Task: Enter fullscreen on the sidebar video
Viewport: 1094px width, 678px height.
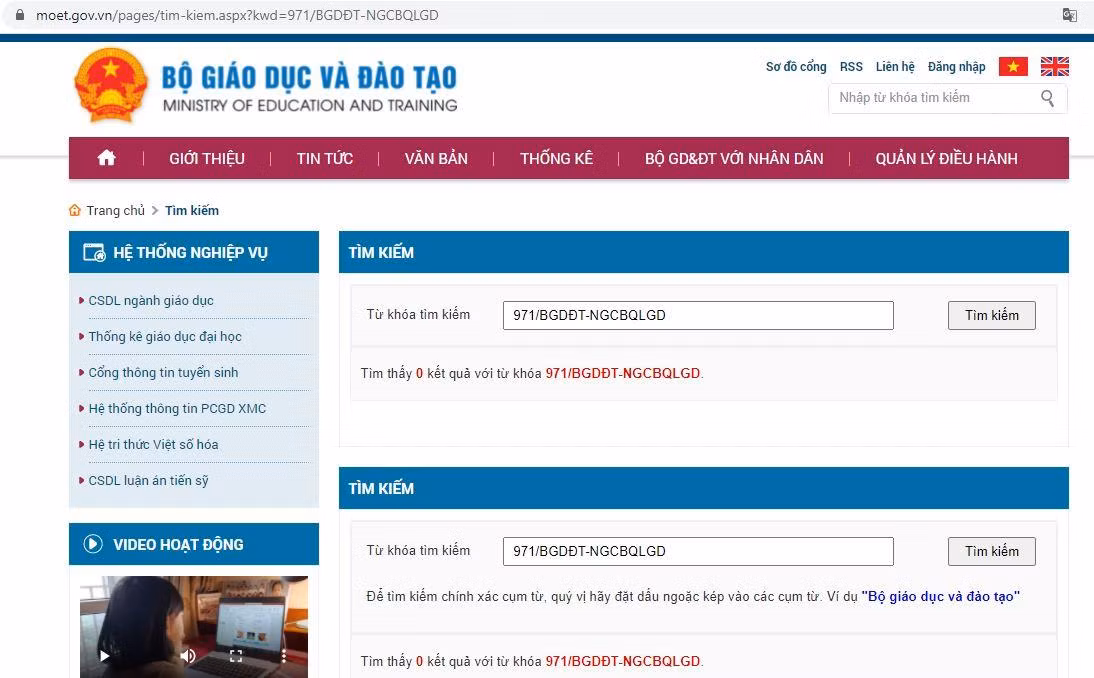Action: coord(236,656)
